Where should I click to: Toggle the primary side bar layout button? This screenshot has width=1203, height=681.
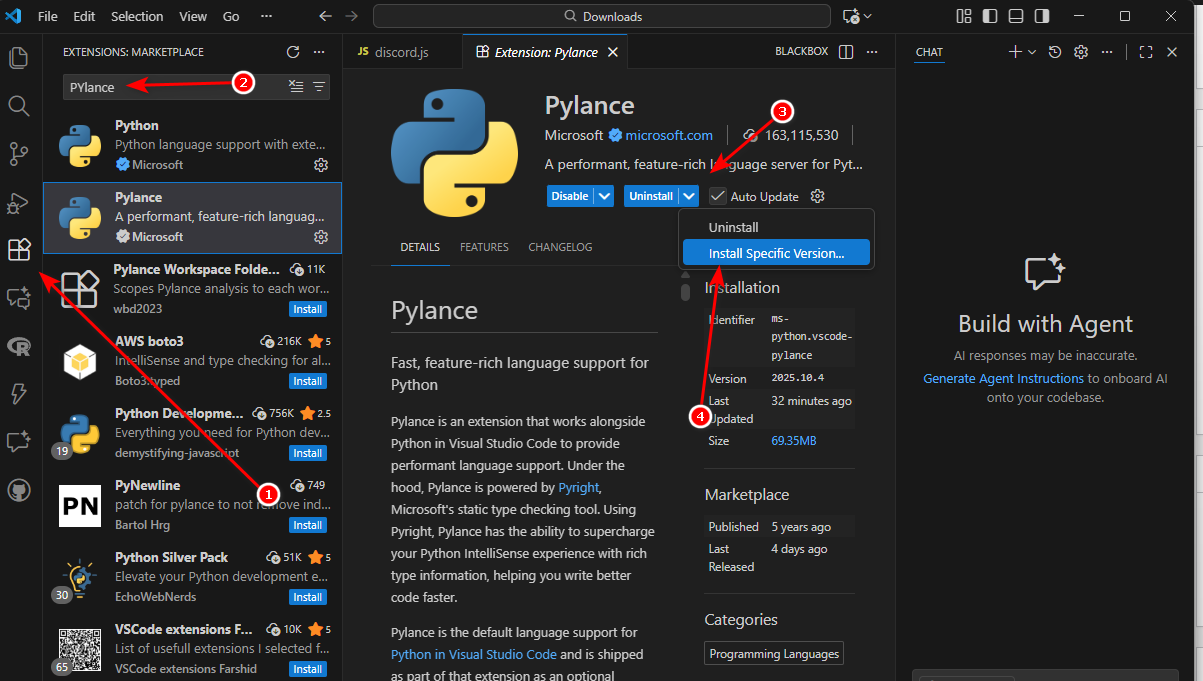988,17
